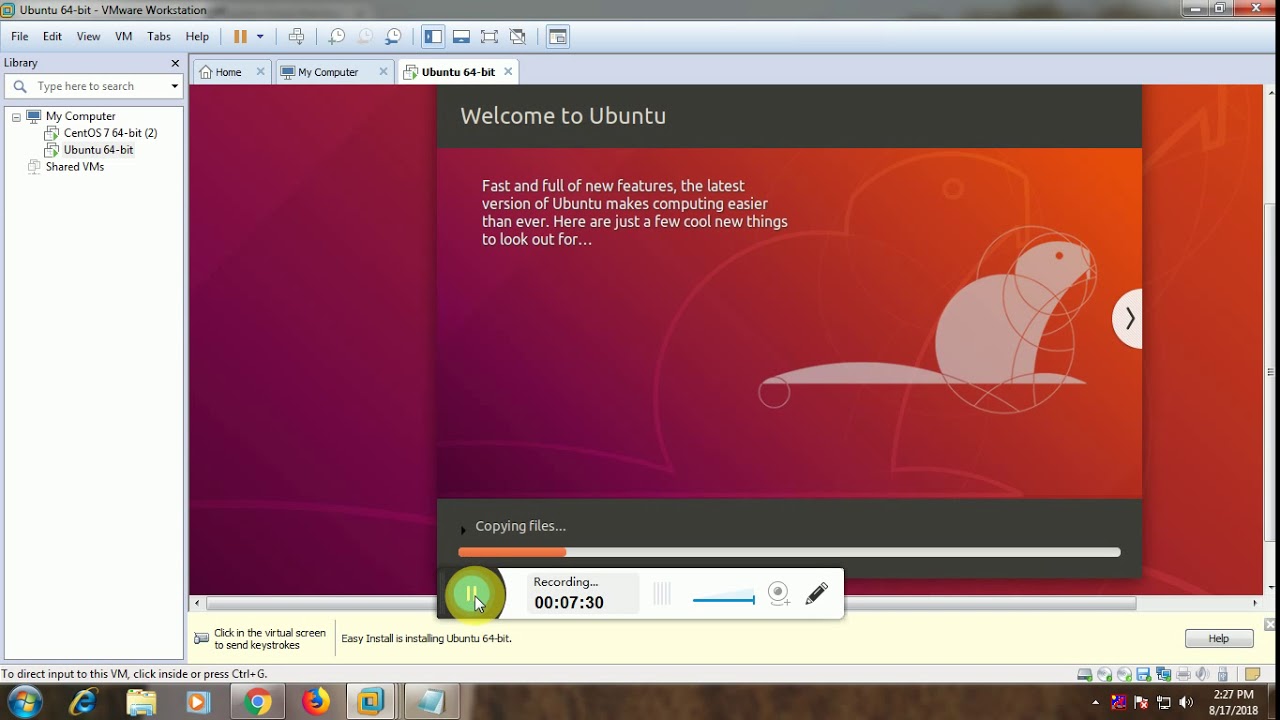Image resolution: width=1280 pixels, height=720 pixels.
Task: Click the second CD/DVD device status icon
Action: (1124, 675)
